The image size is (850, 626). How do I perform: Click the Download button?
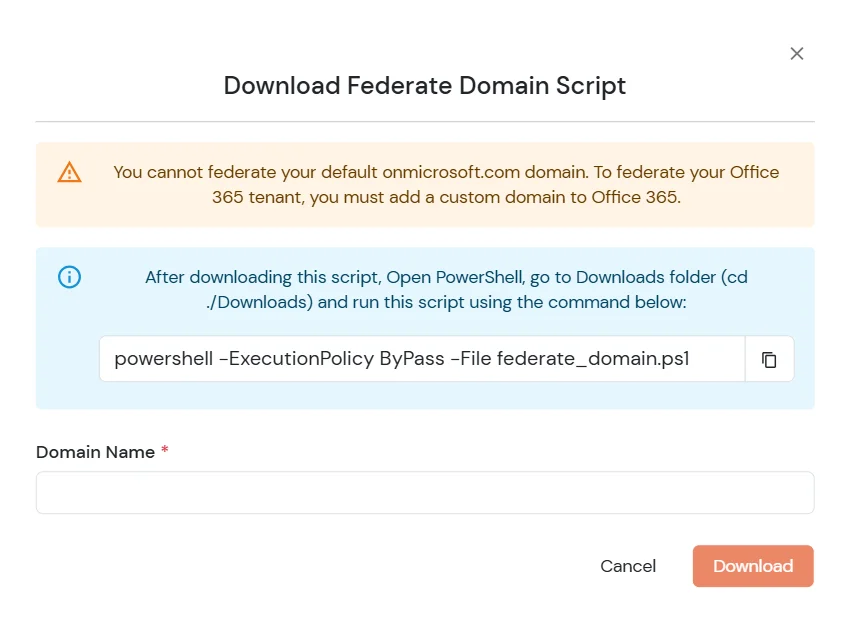click(752, 565)
